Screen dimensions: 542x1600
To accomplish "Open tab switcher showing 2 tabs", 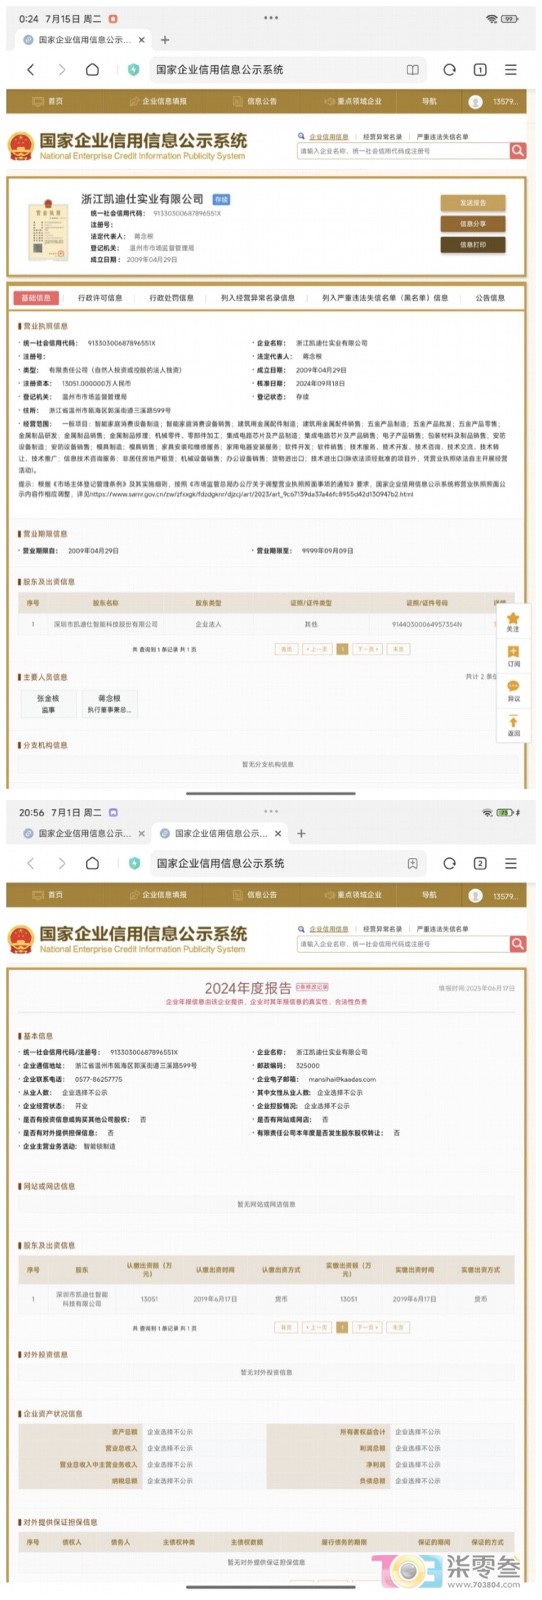I will click(x=480, y=863).
